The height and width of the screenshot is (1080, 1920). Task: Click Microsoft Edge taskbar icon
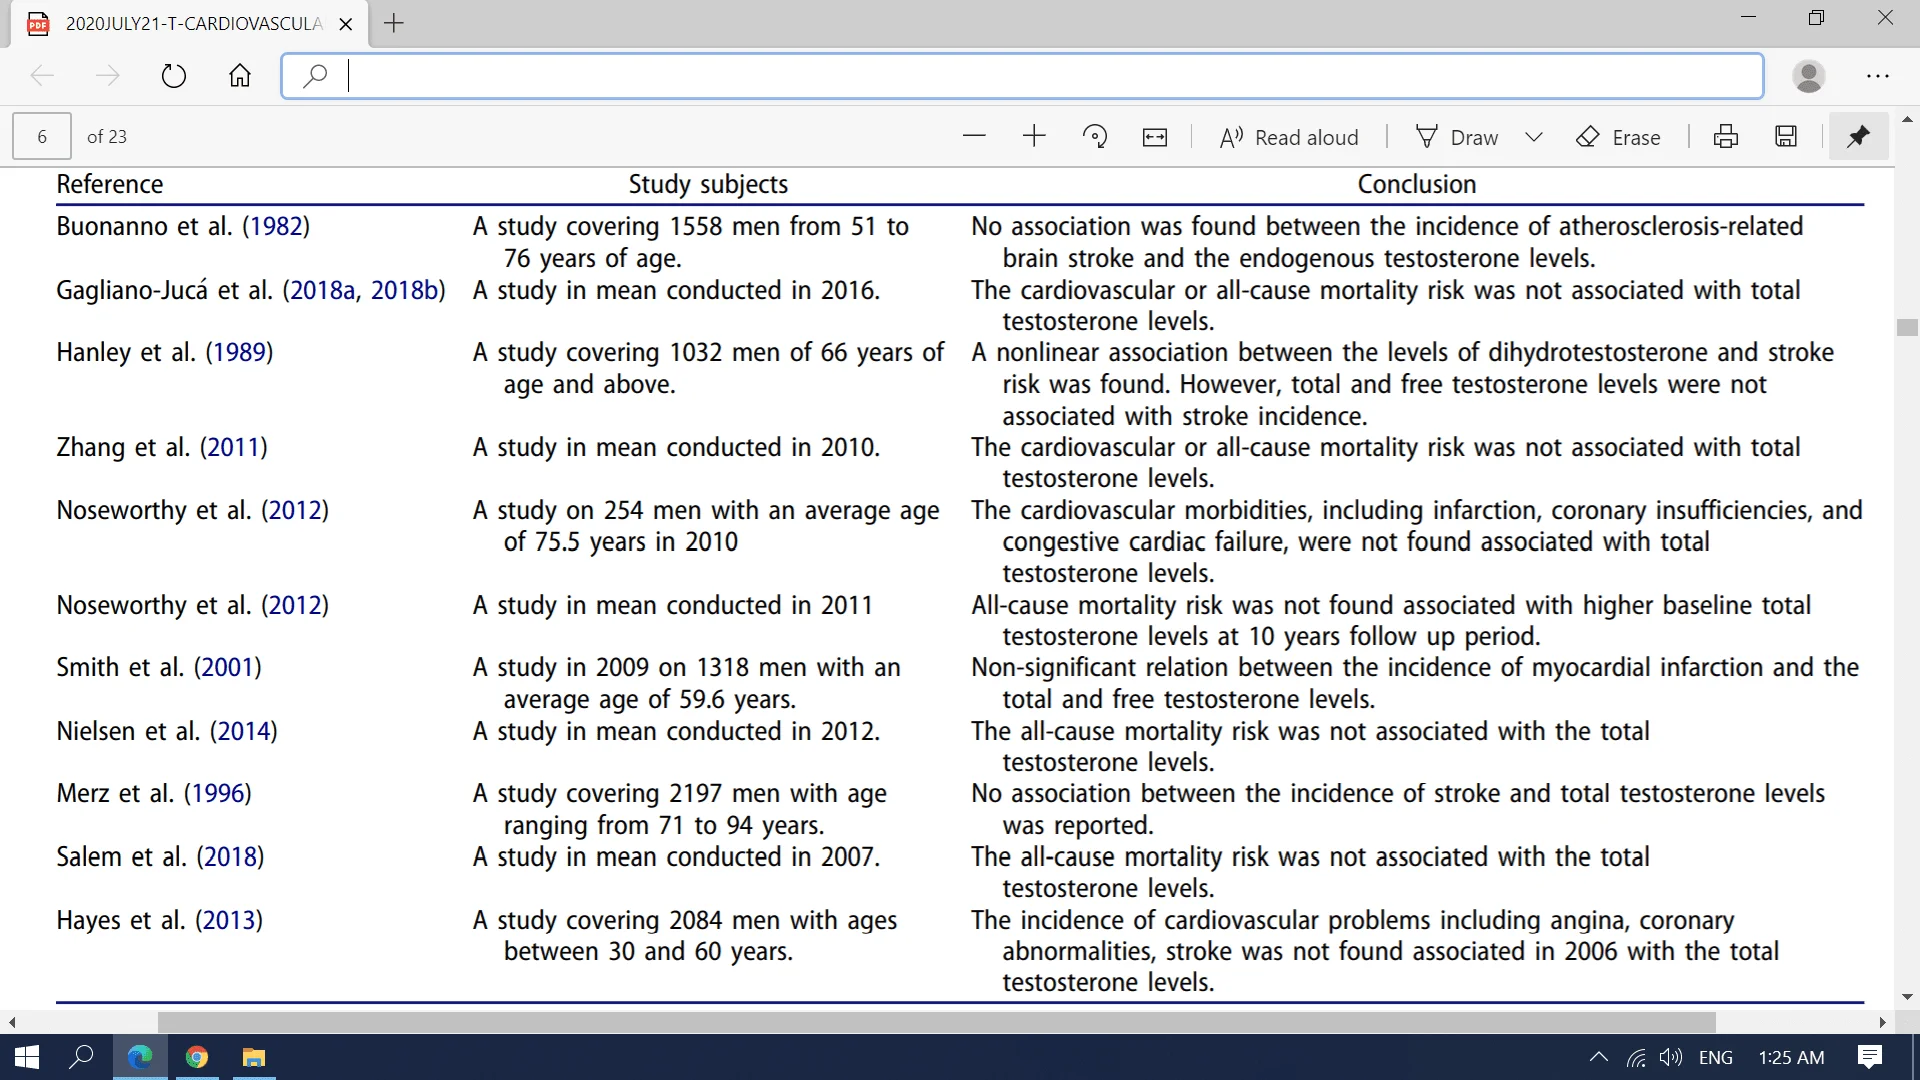[140, 1057]
